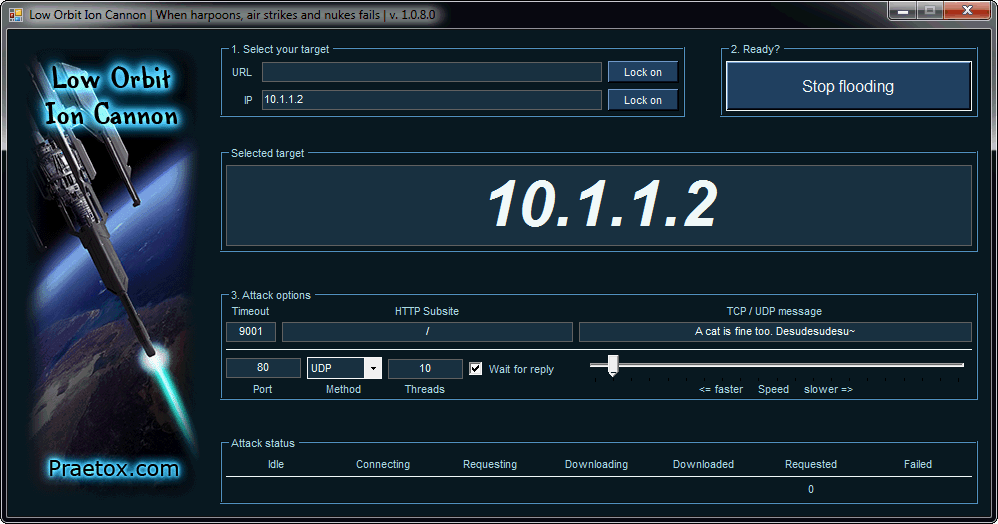Click the Downloaded status column header

tap(703, 464)
